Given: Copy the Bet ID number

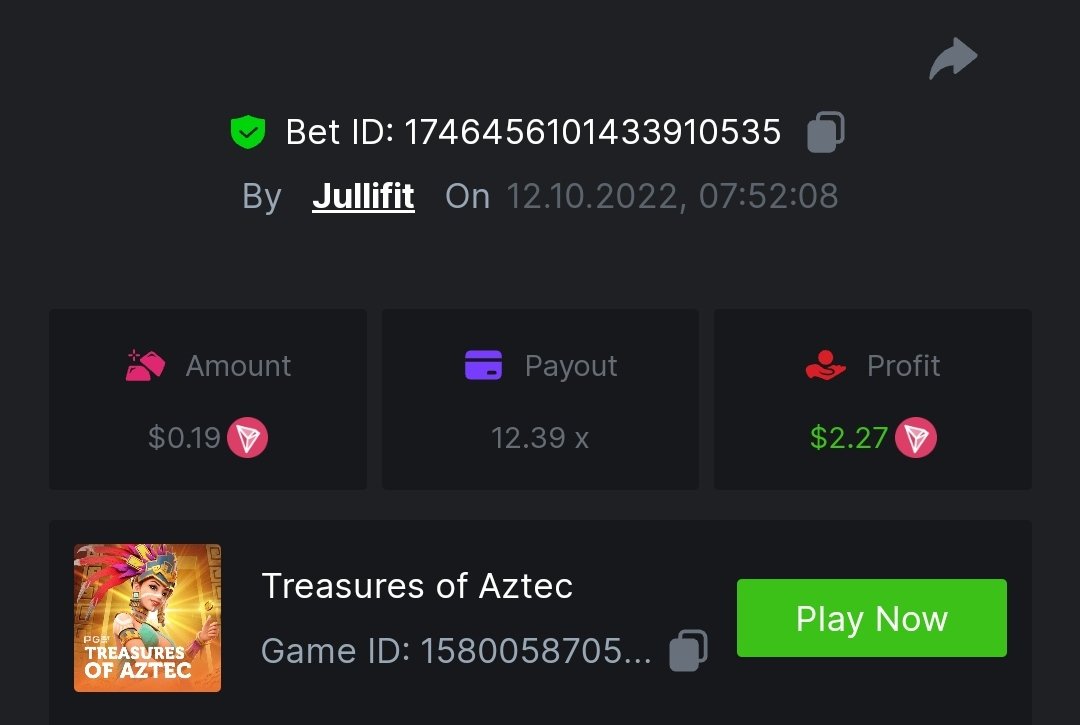Looking at the screenshot, I should (826, 132).
